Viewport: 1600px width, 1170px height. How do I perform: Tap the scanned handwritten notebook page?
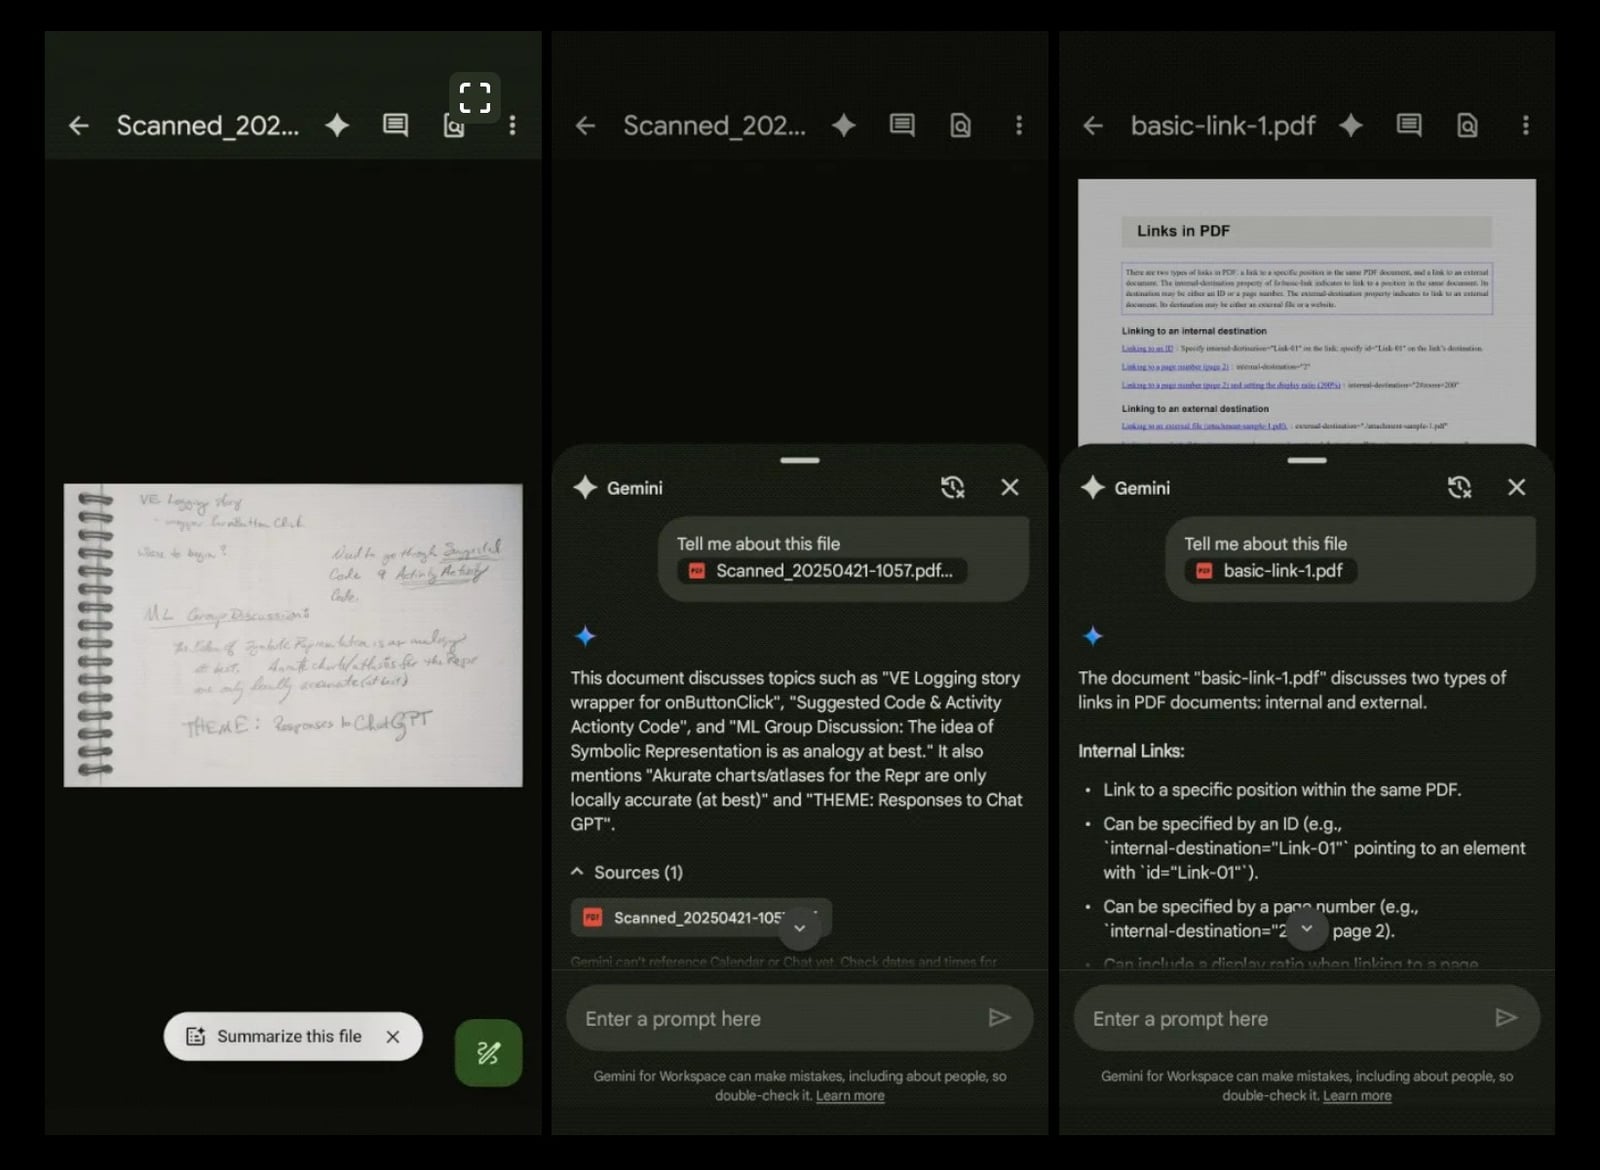pyautogui.click(x=293, y=635)
